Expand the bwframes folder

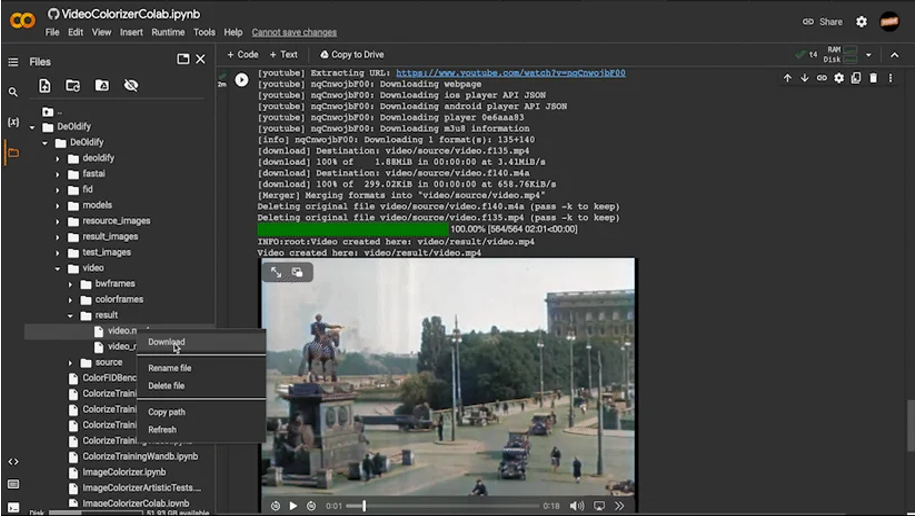[x=70, y=284]
